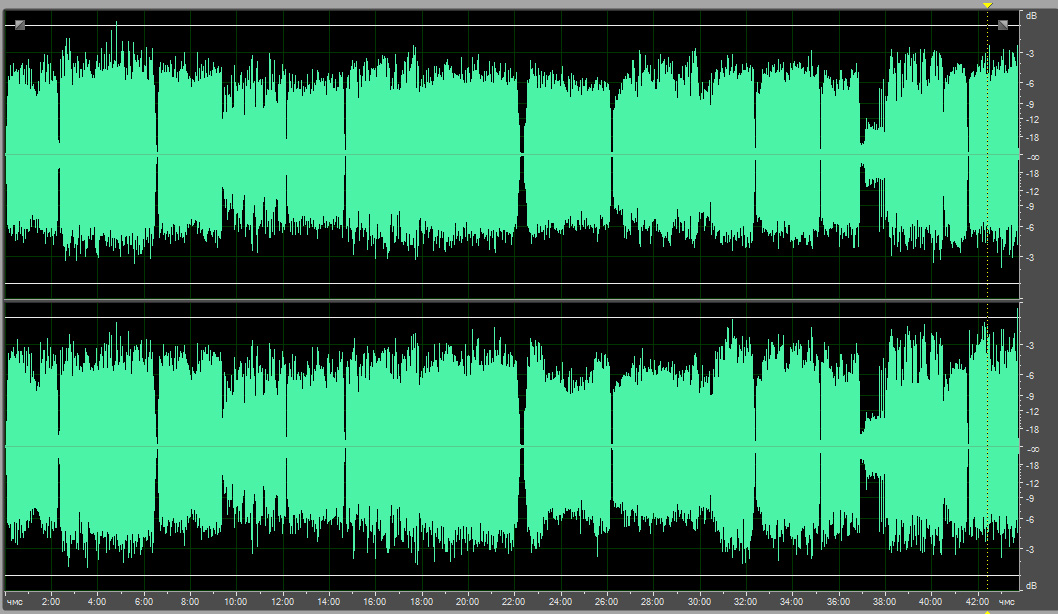
Task: Click the yellow playhead cursor marker
Action: tap(987, 6)
